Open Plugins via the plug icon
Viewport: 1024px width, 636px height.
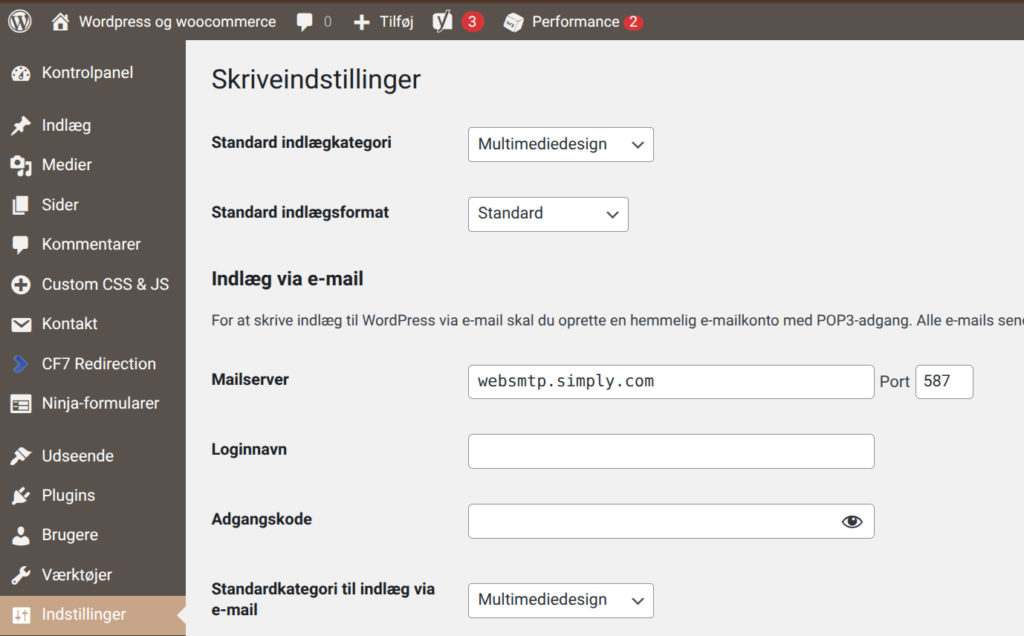coord(22,495)
